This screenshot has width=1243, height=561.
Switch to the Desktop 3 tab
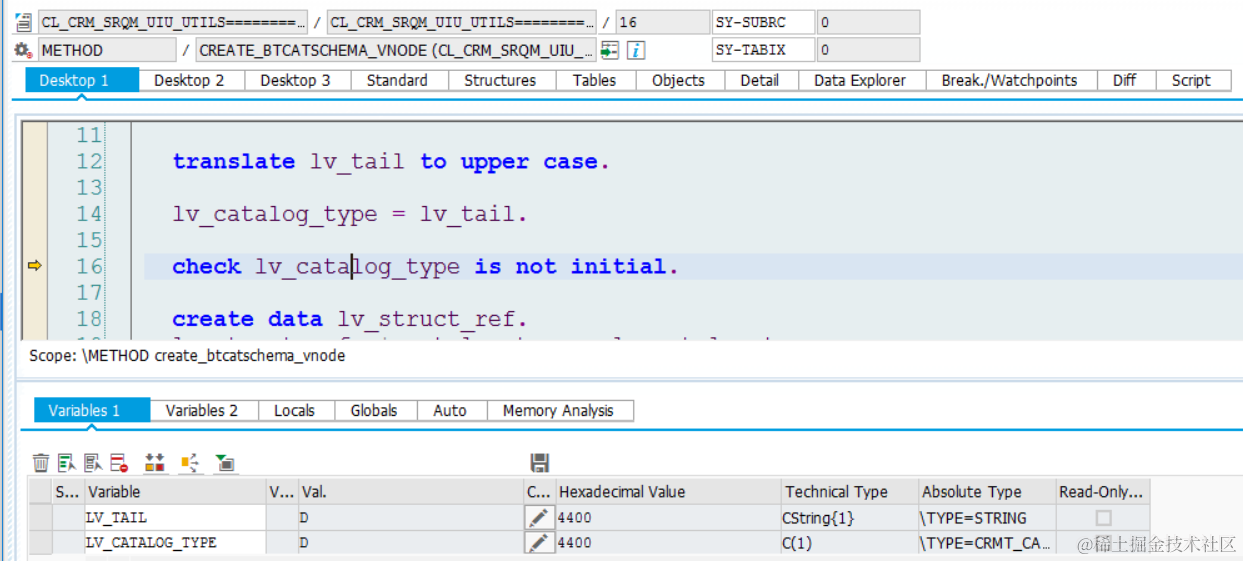coord(295,80)
